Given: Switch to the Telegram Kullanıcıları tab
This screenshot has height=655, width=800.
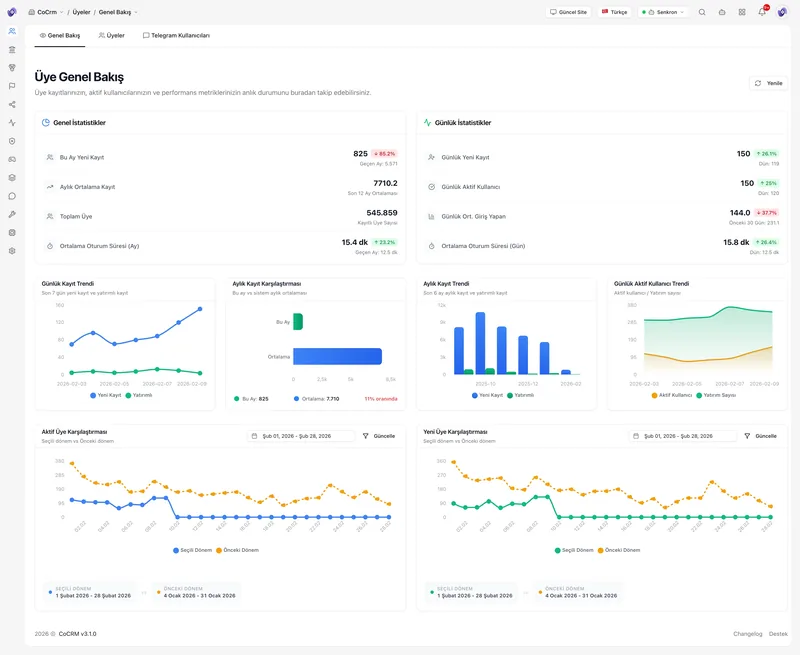Looking at the screenshot, I should click(x=176, y=36).
